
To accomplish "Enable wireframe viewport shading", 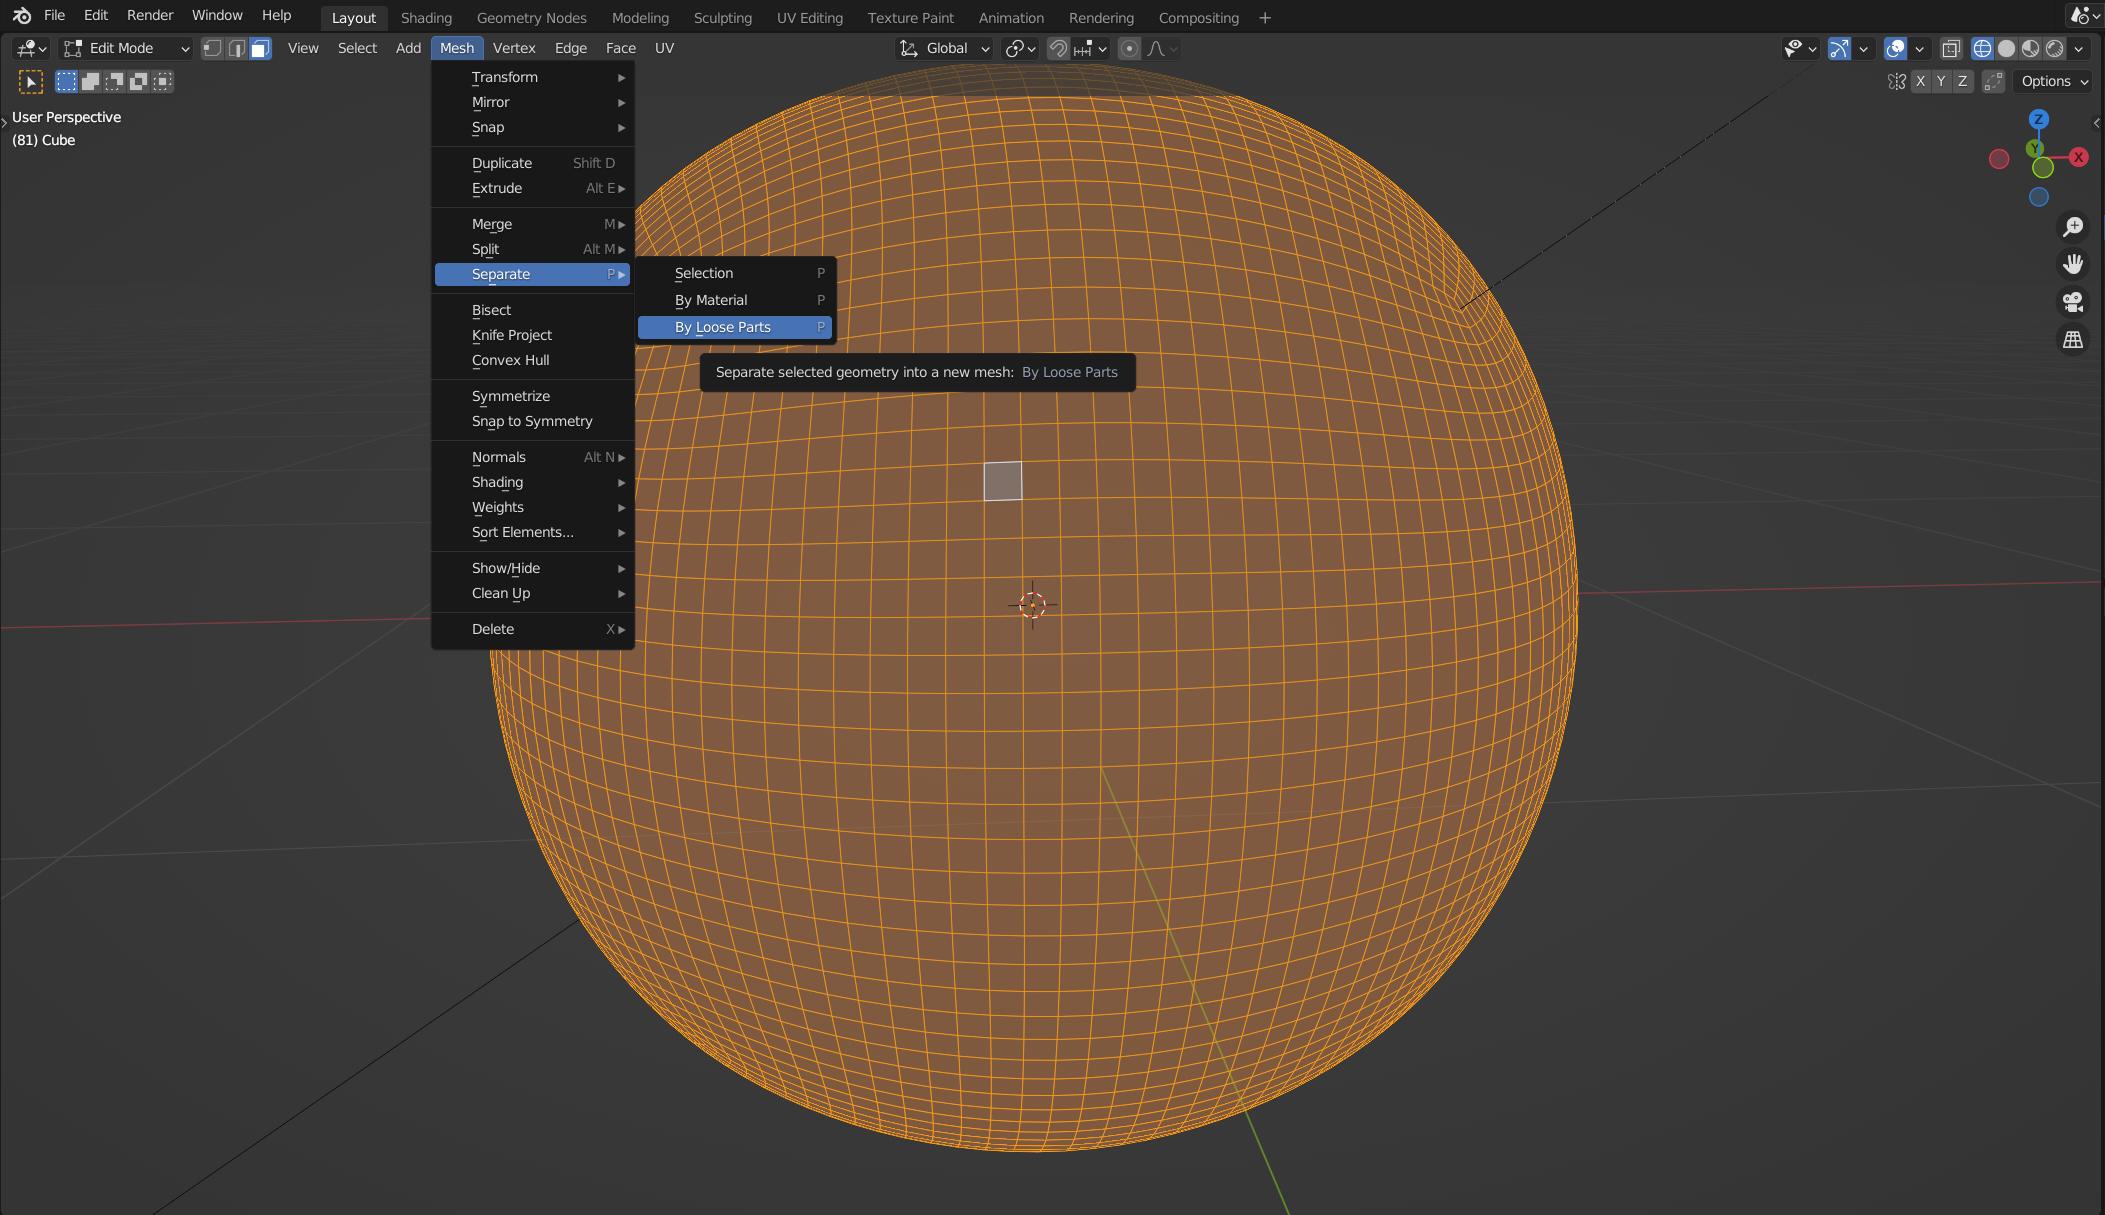I will (x=1983, y=49).
